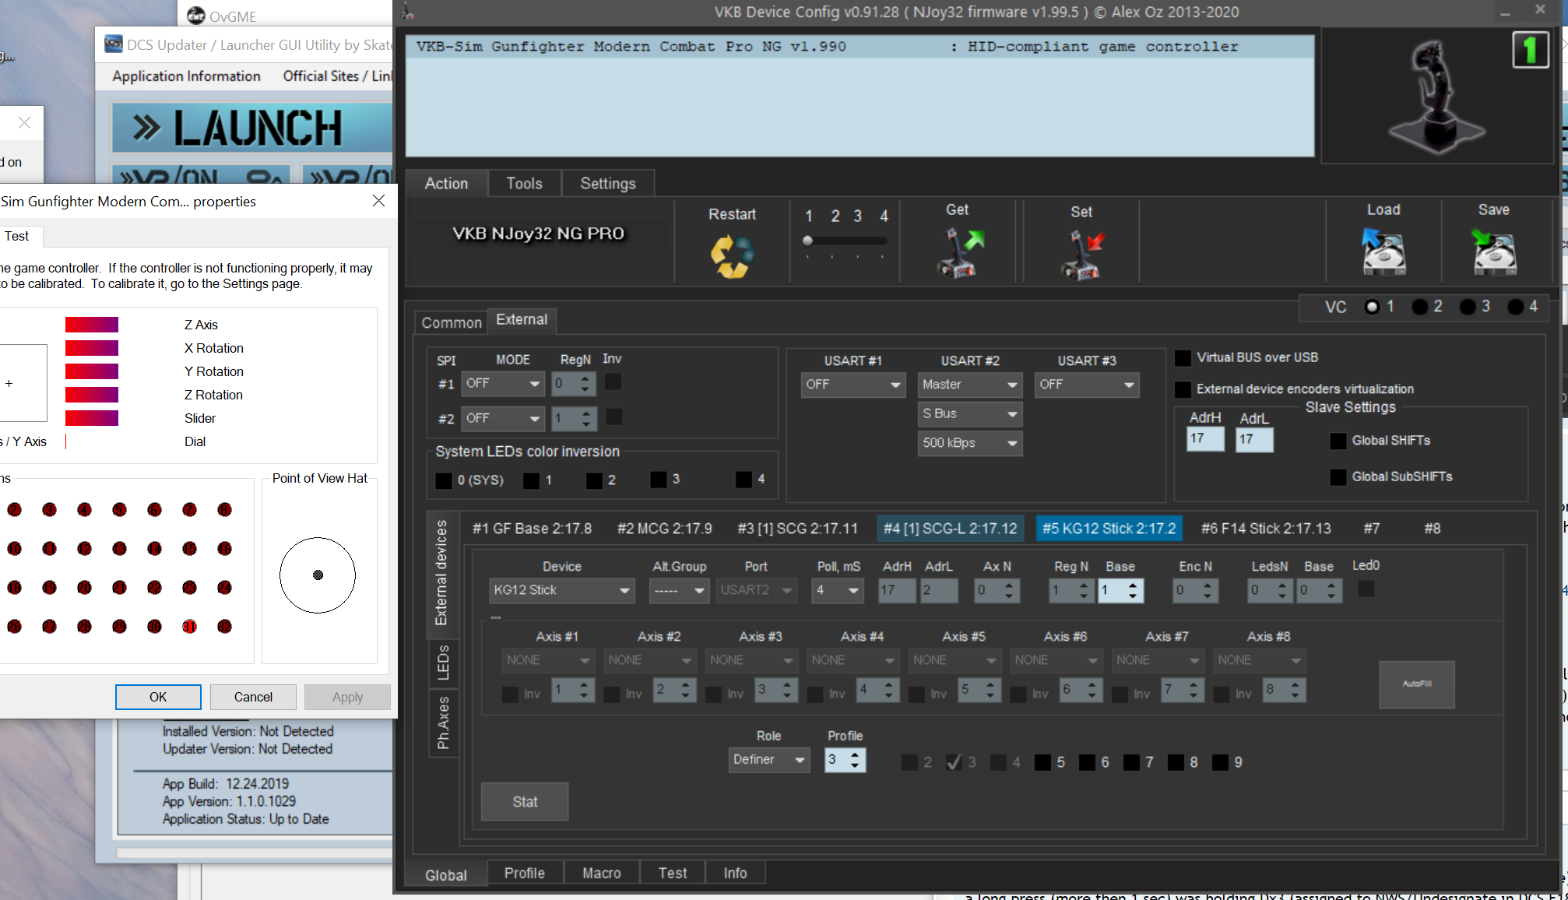Click the joystick device picture

pyautogui.click(x=1437, y=97)
